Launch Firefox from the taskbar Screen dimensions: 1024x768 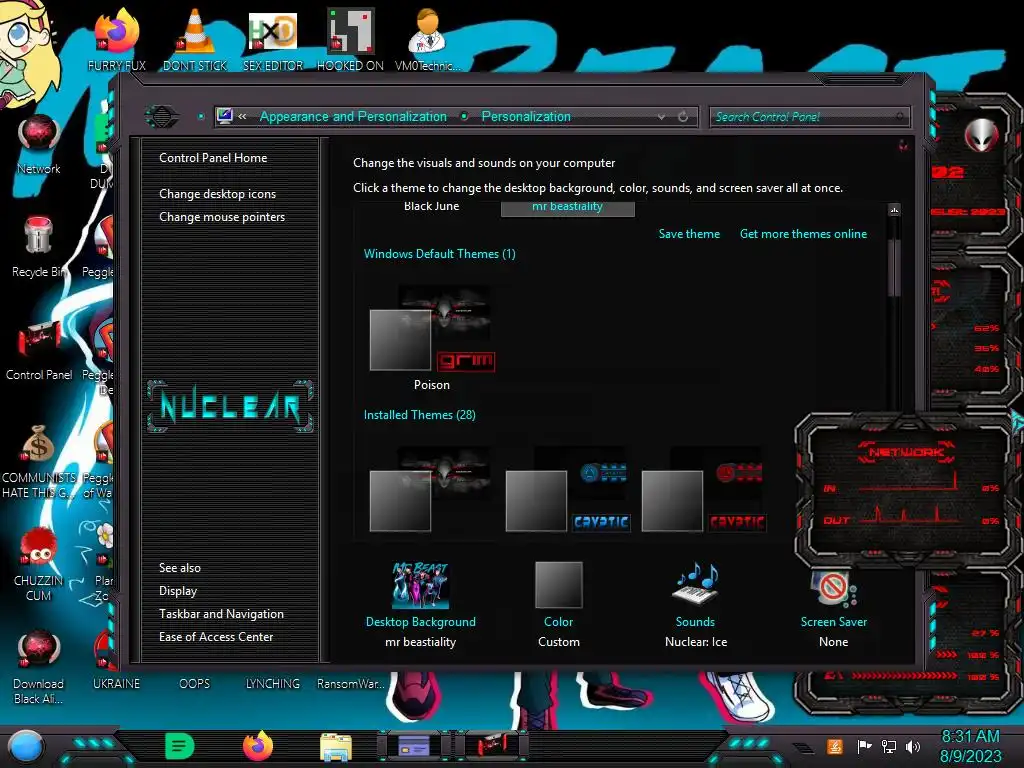[258, 746]
